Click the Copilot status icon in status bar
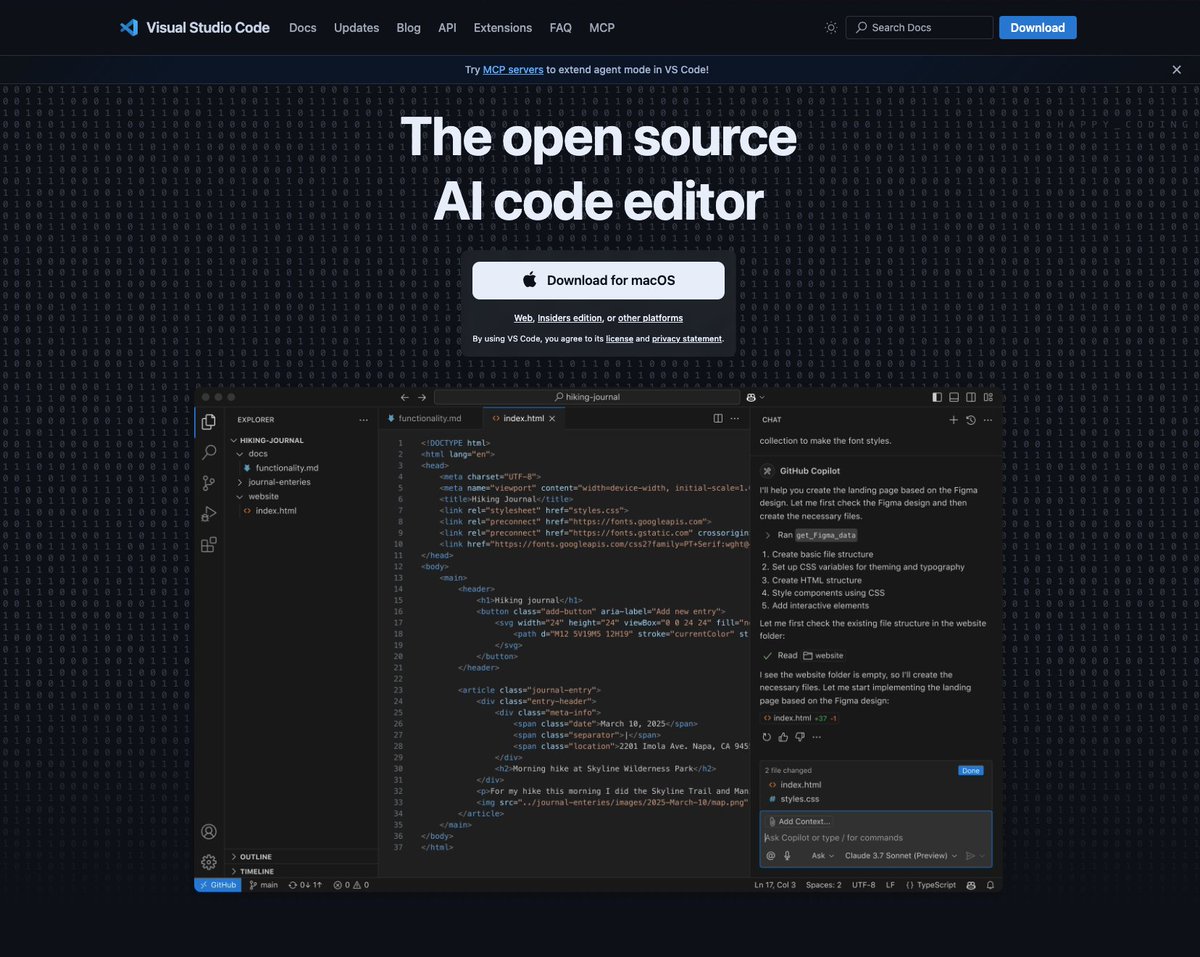 pos(972,885)
